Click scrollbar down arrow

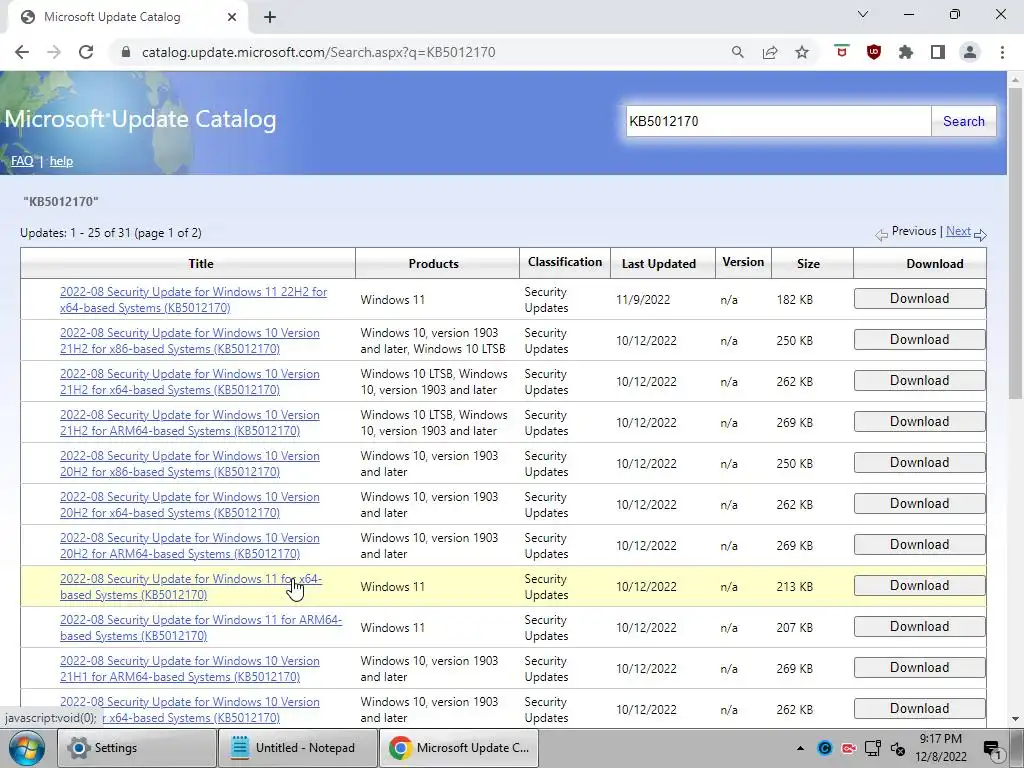[1015, 719]
